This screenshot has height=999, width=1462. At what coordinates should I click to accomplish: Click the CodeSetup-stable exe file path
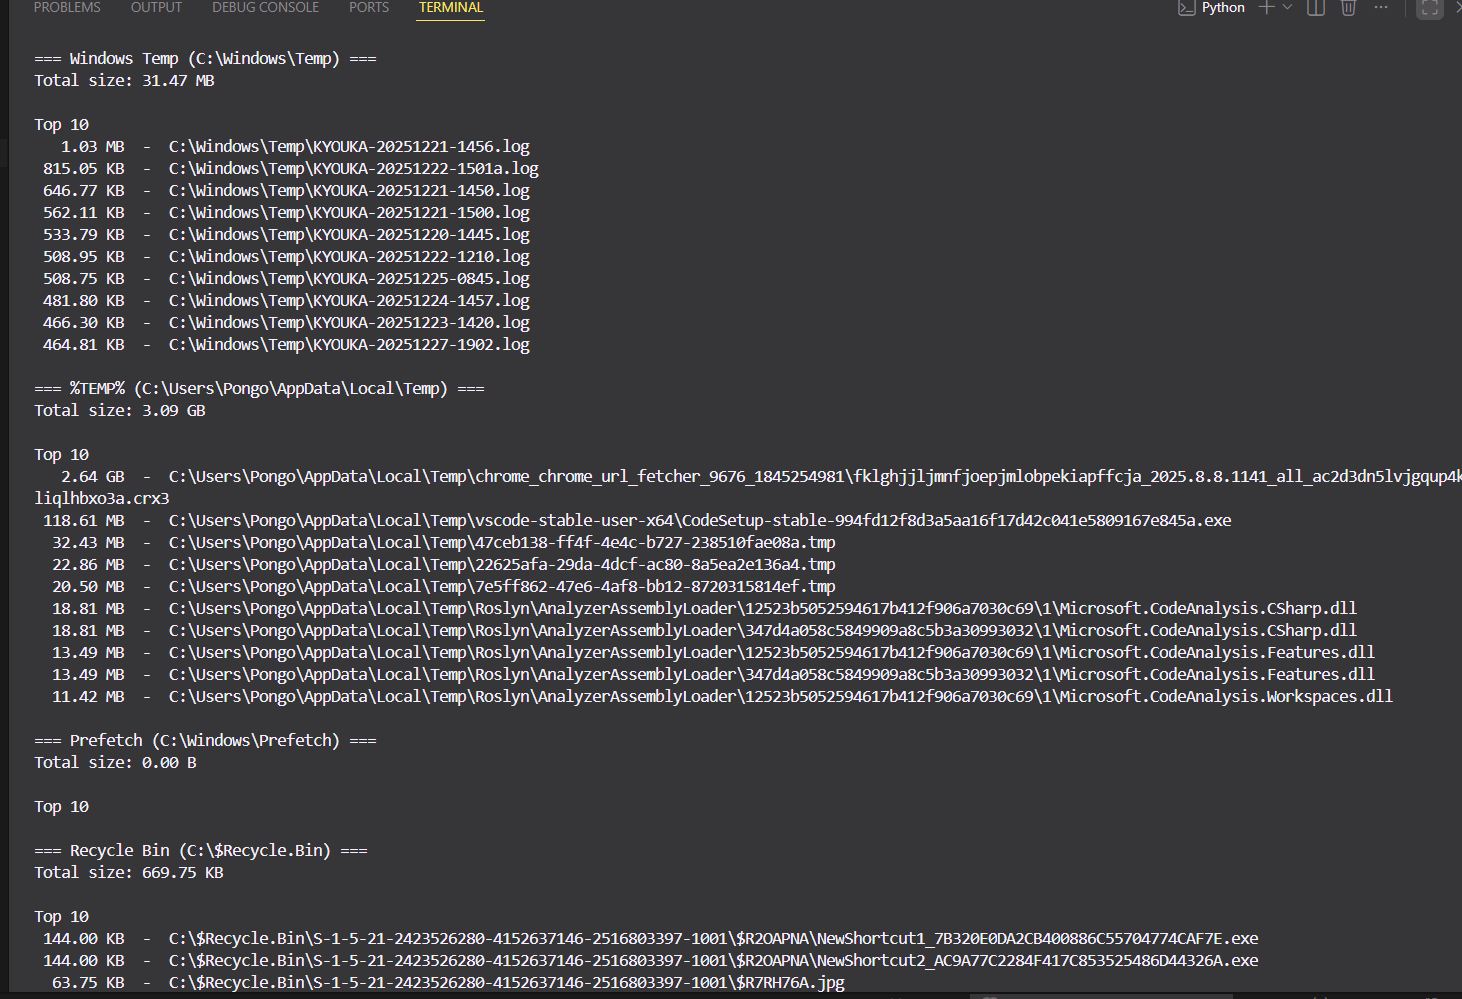(700, 521)
